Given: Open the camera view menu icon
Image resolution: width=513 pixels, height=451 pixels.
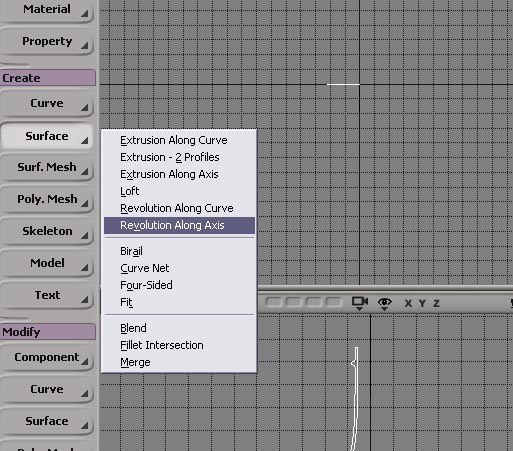Looking at the screenshot, I should tap(360, 303).
